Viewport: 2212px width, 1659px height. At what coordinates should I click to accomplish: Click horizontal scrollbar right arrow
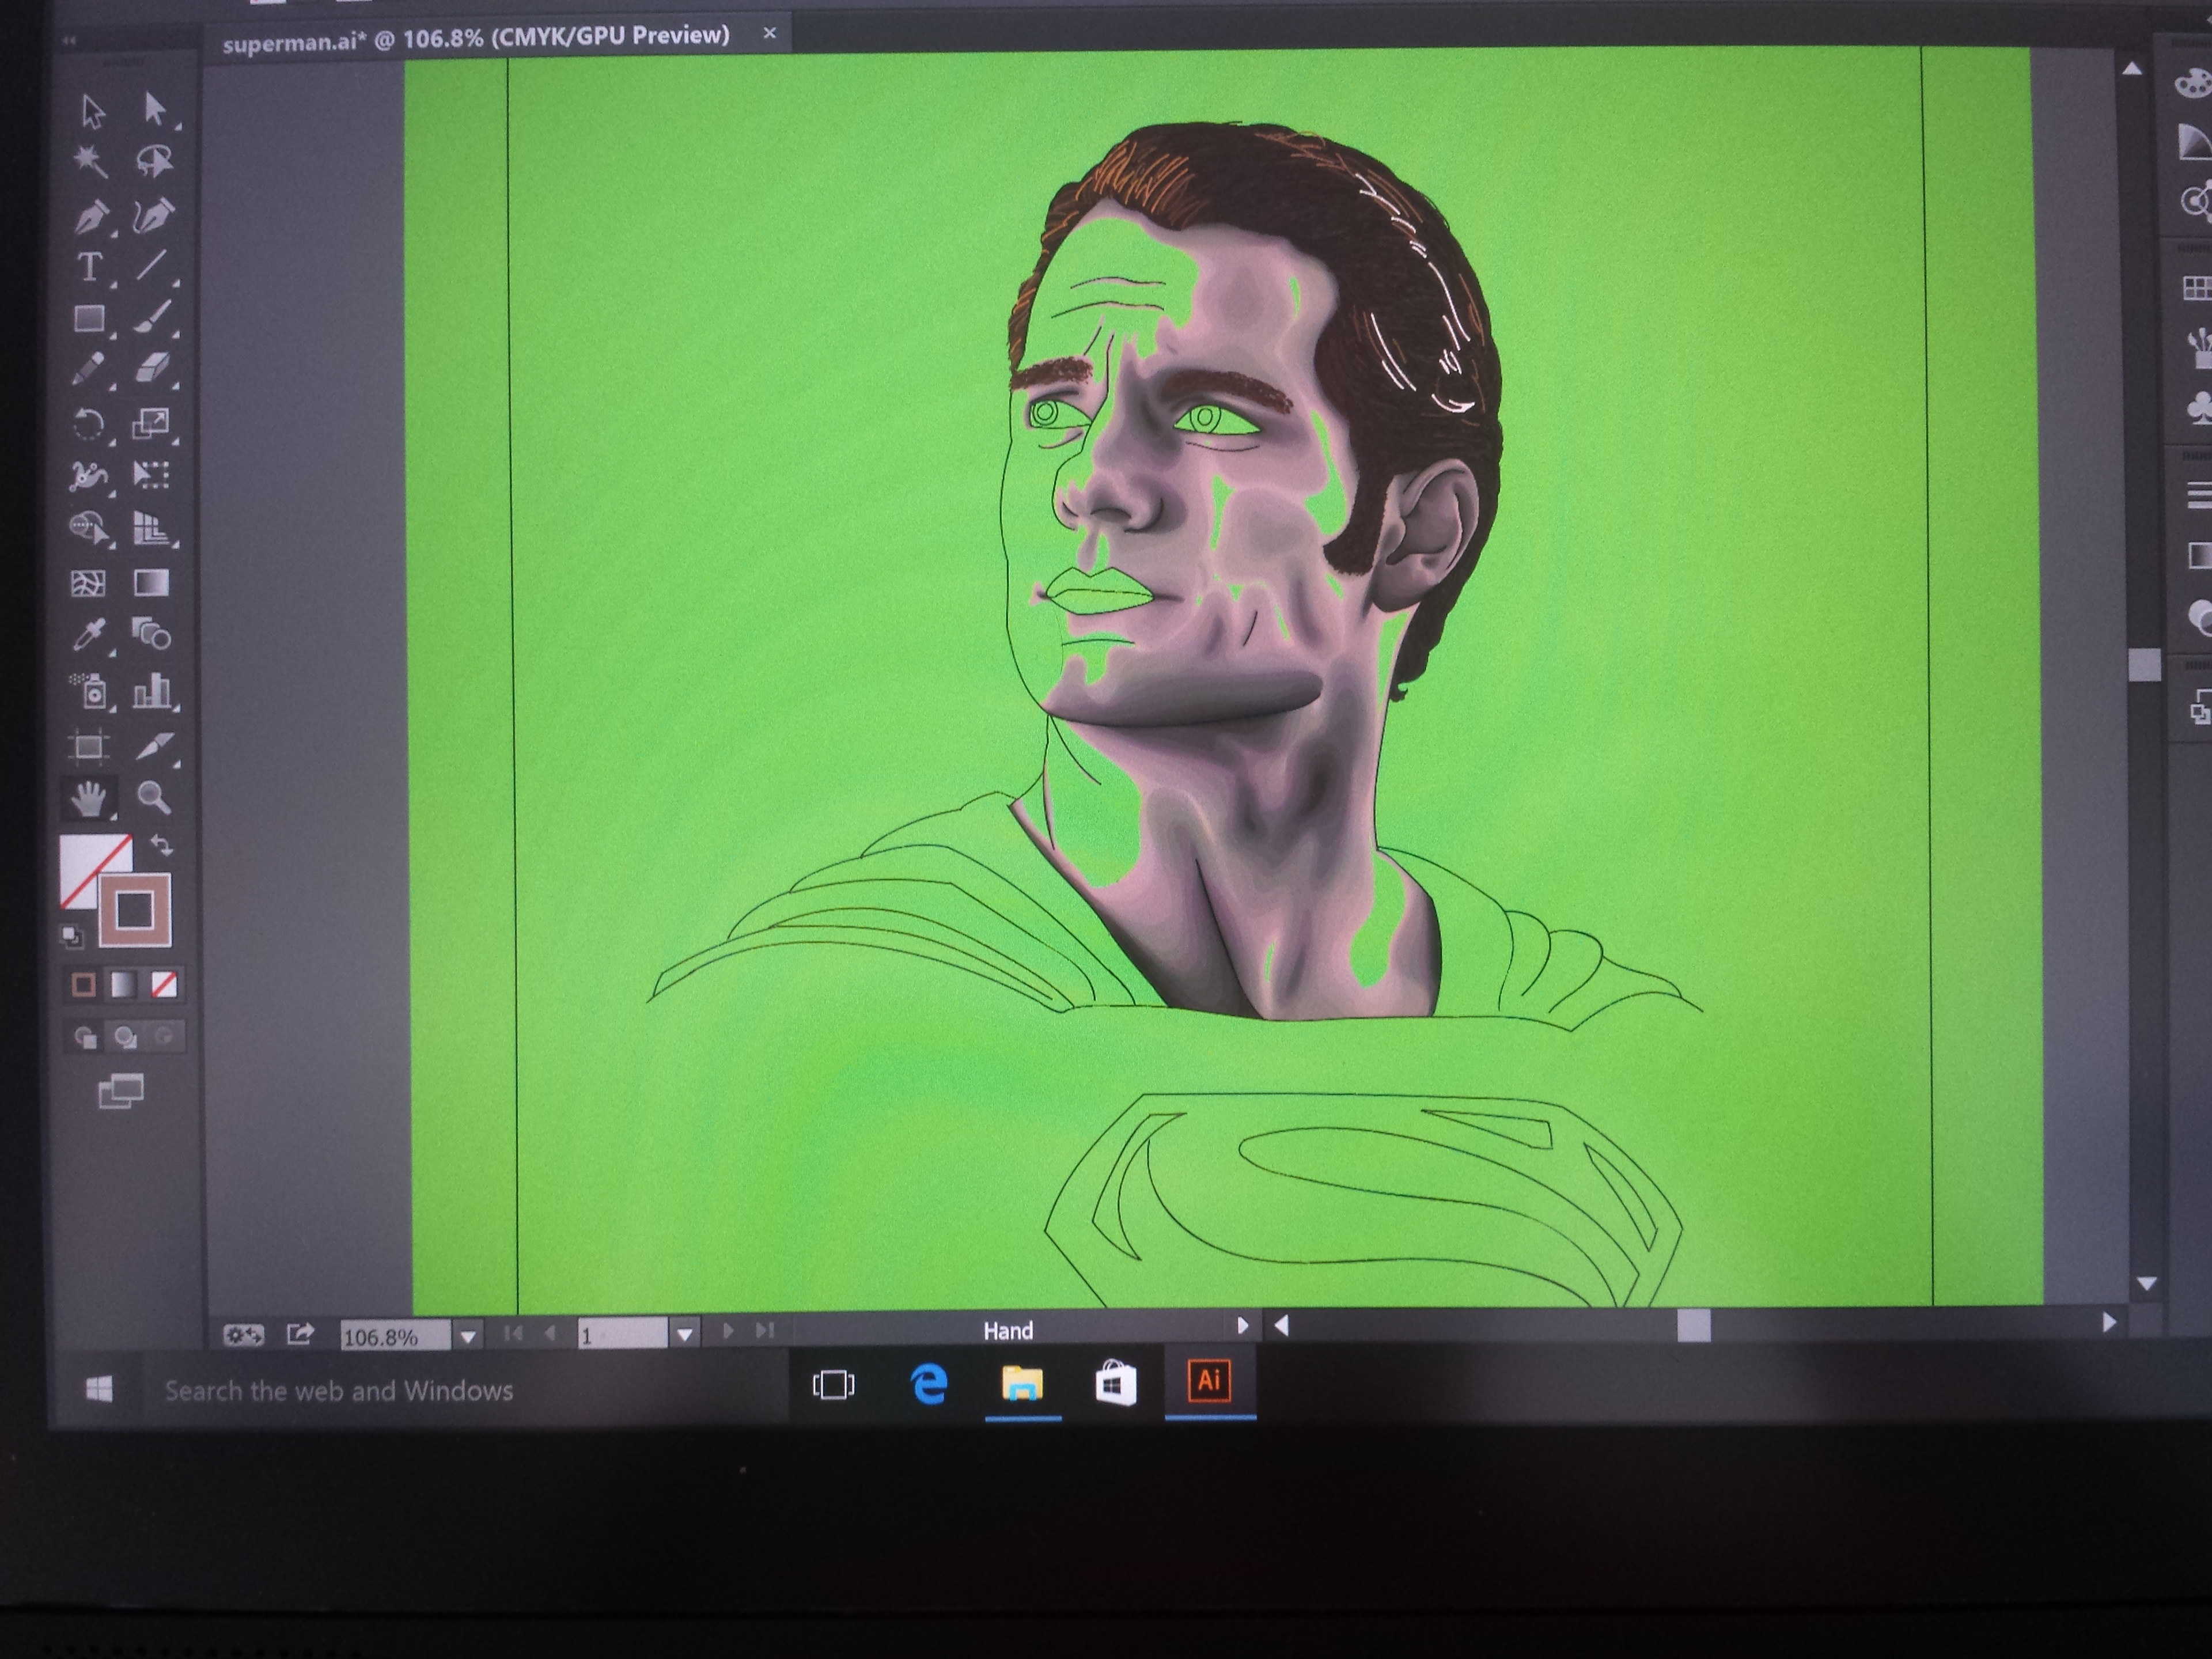[2108, 1322]
